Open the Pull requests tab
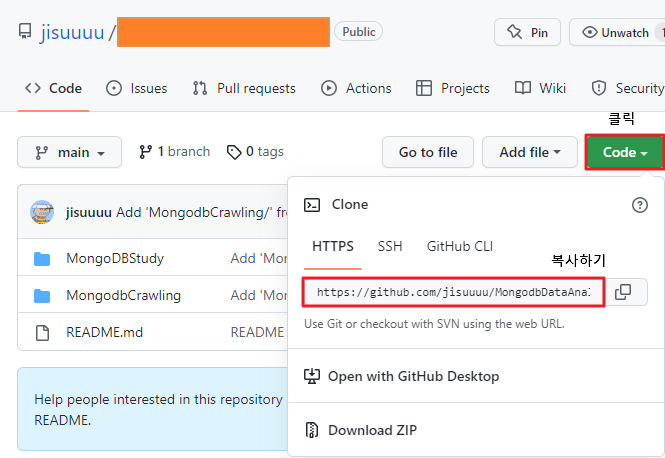Viewport: 665px width, 458px height. tap(244, 88)
